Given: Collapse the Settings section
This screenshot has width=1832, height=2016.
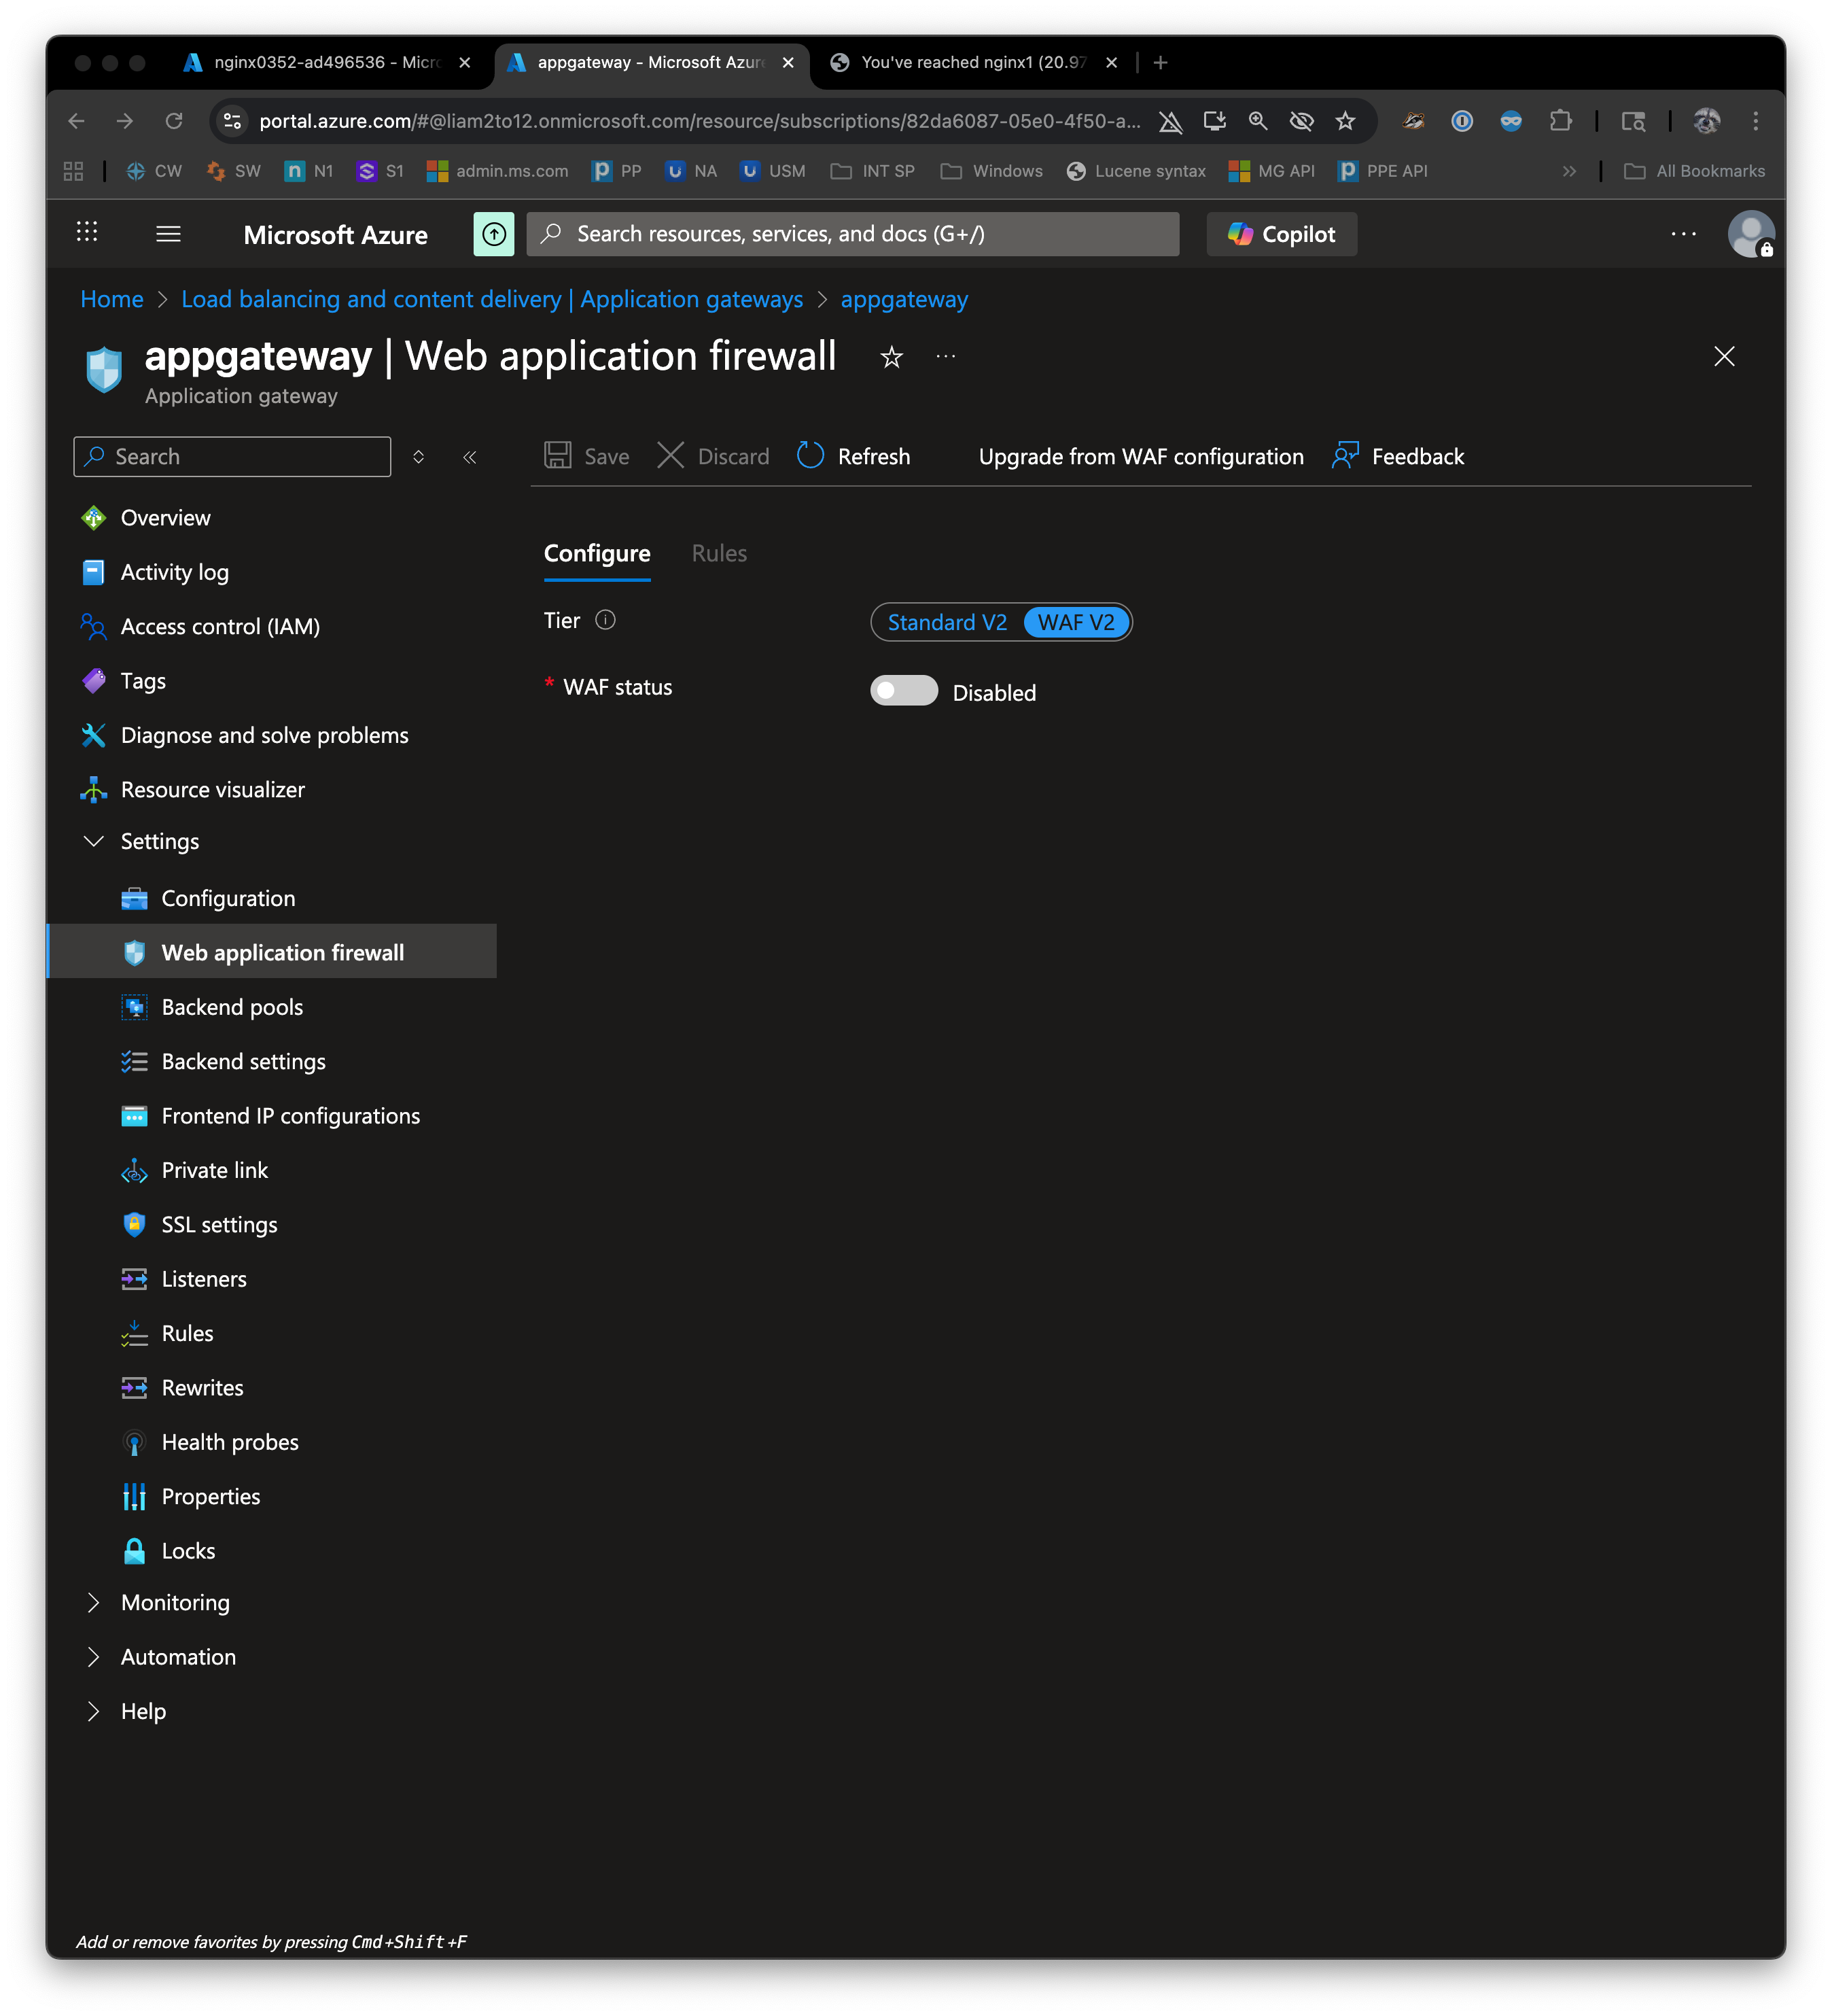Looking at the screenshot, I should click(x=94, y=841).
